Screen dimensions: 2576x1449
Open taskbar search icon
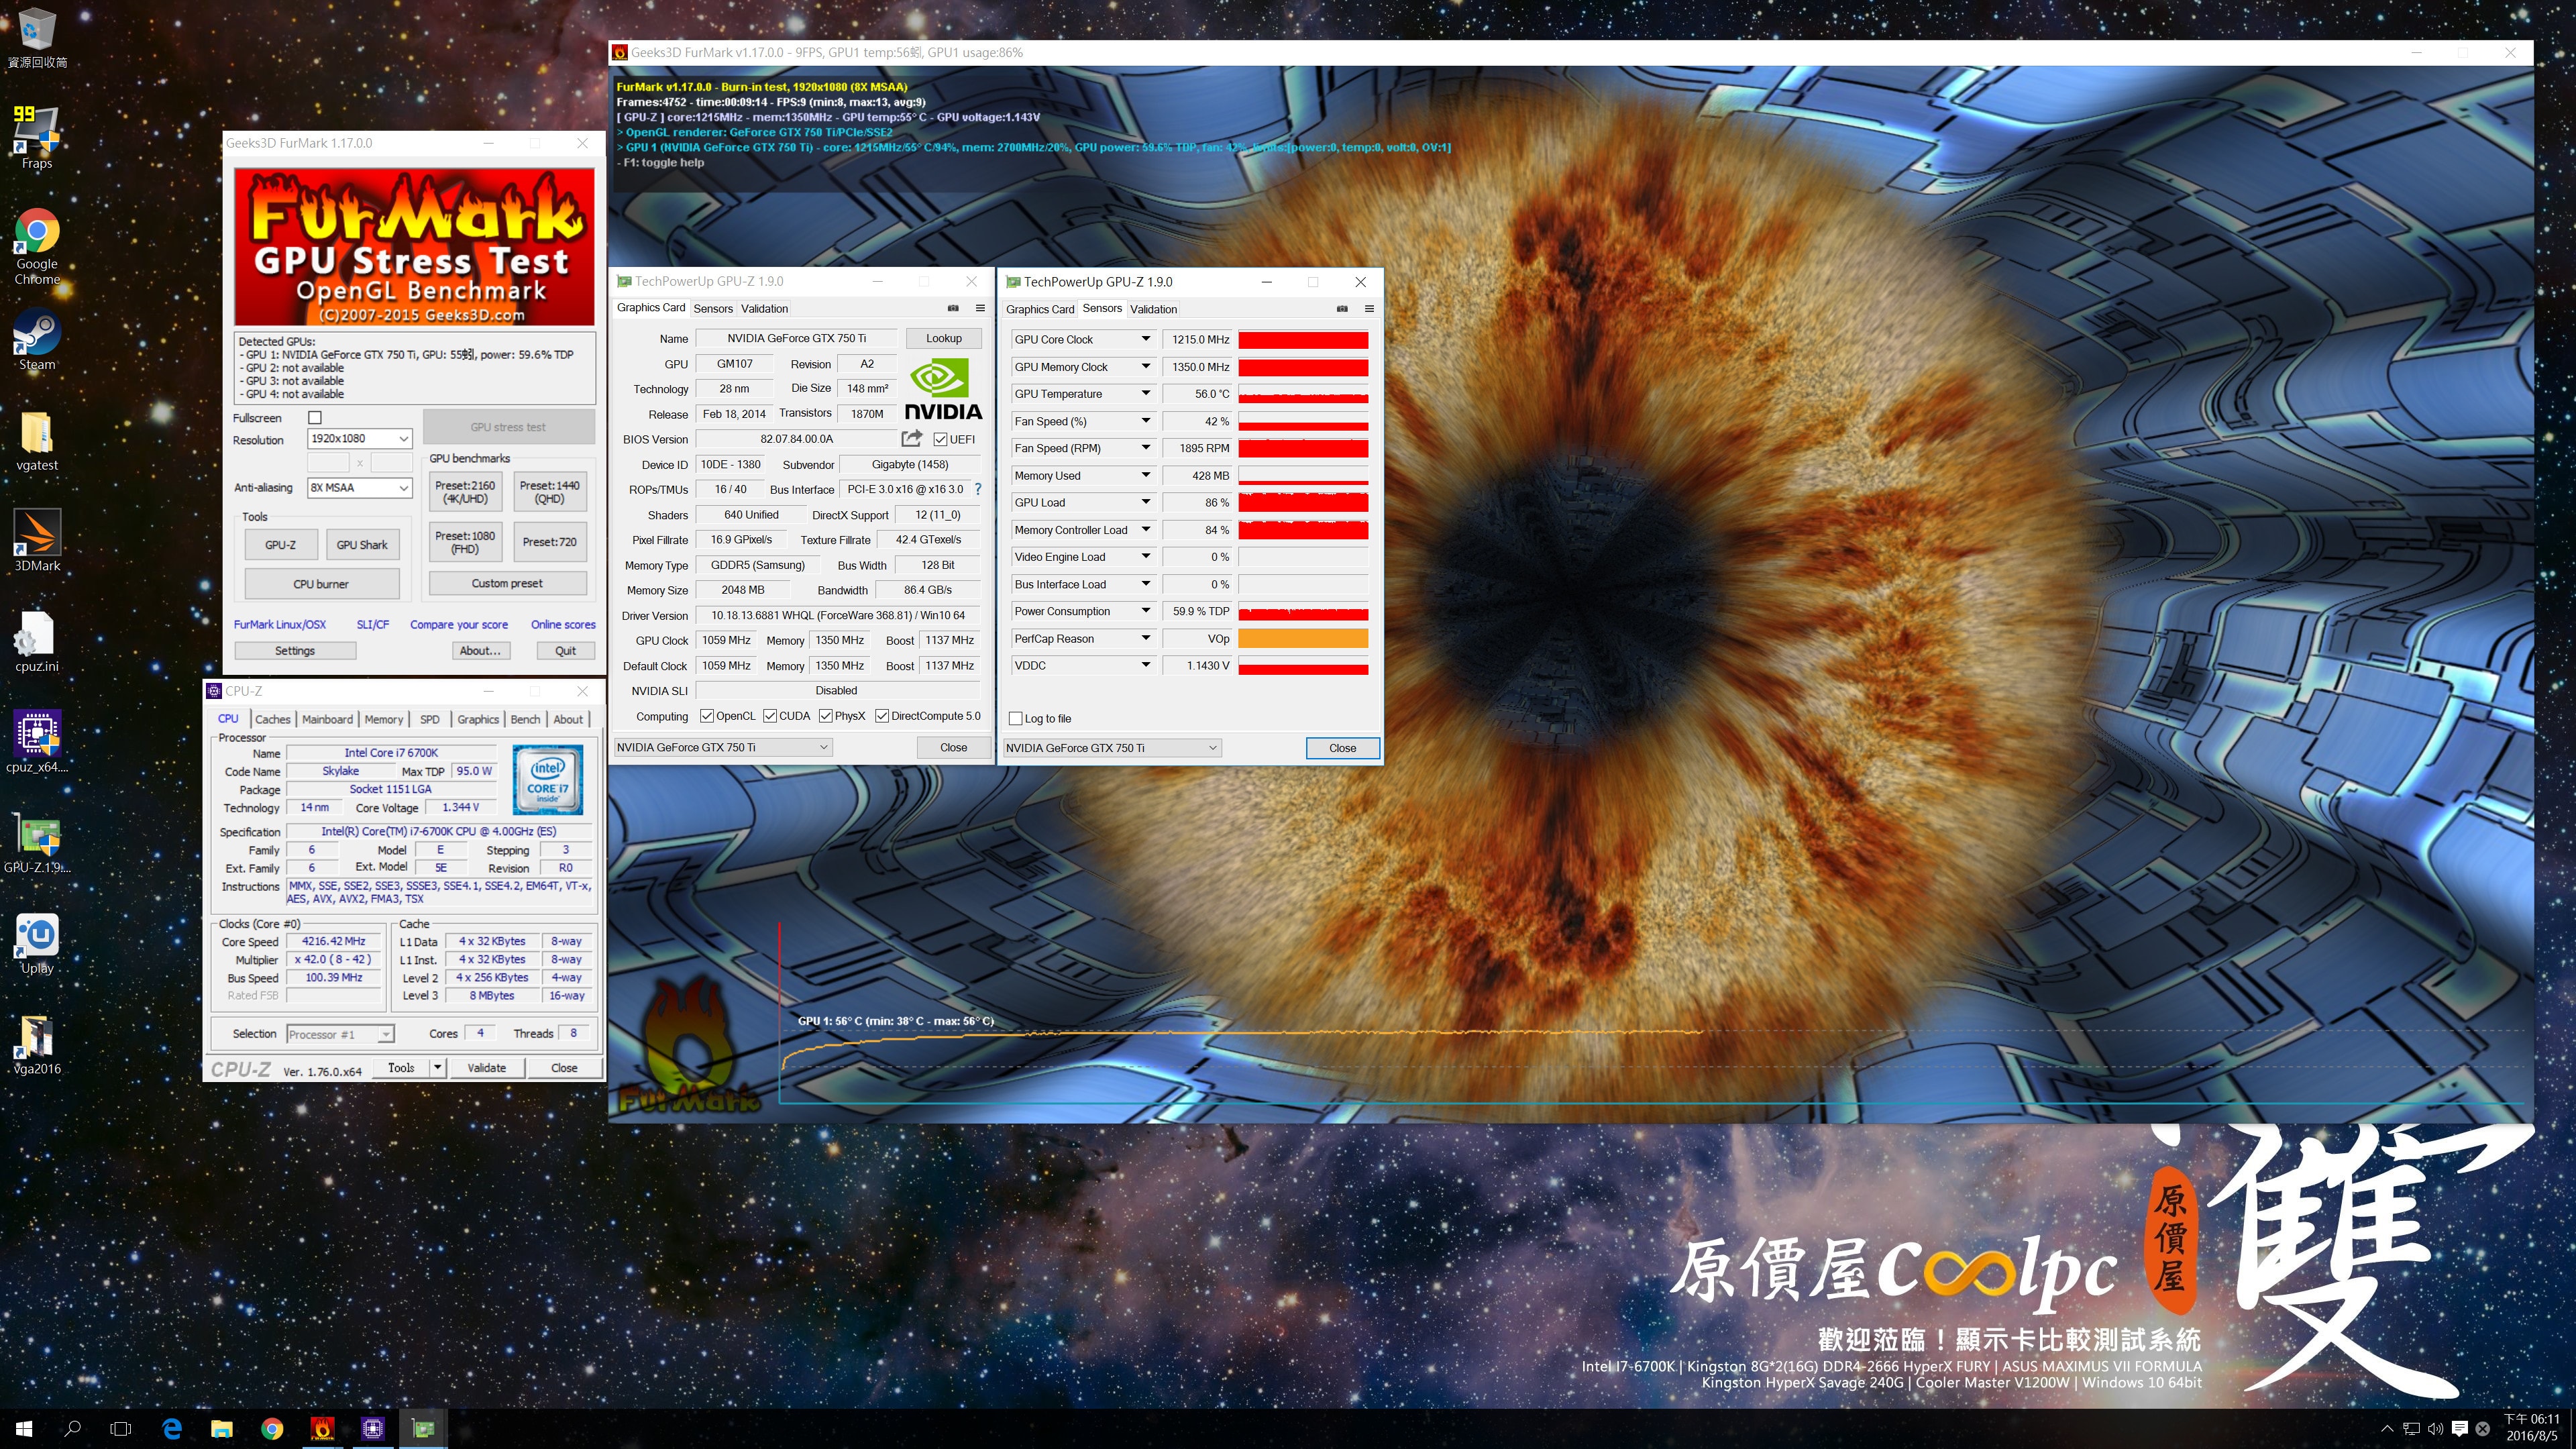click(x=72, y=1428)
